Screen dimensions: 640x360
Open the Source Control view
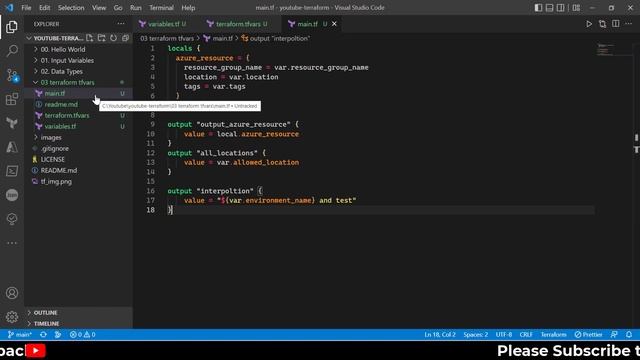pos(12,75)
